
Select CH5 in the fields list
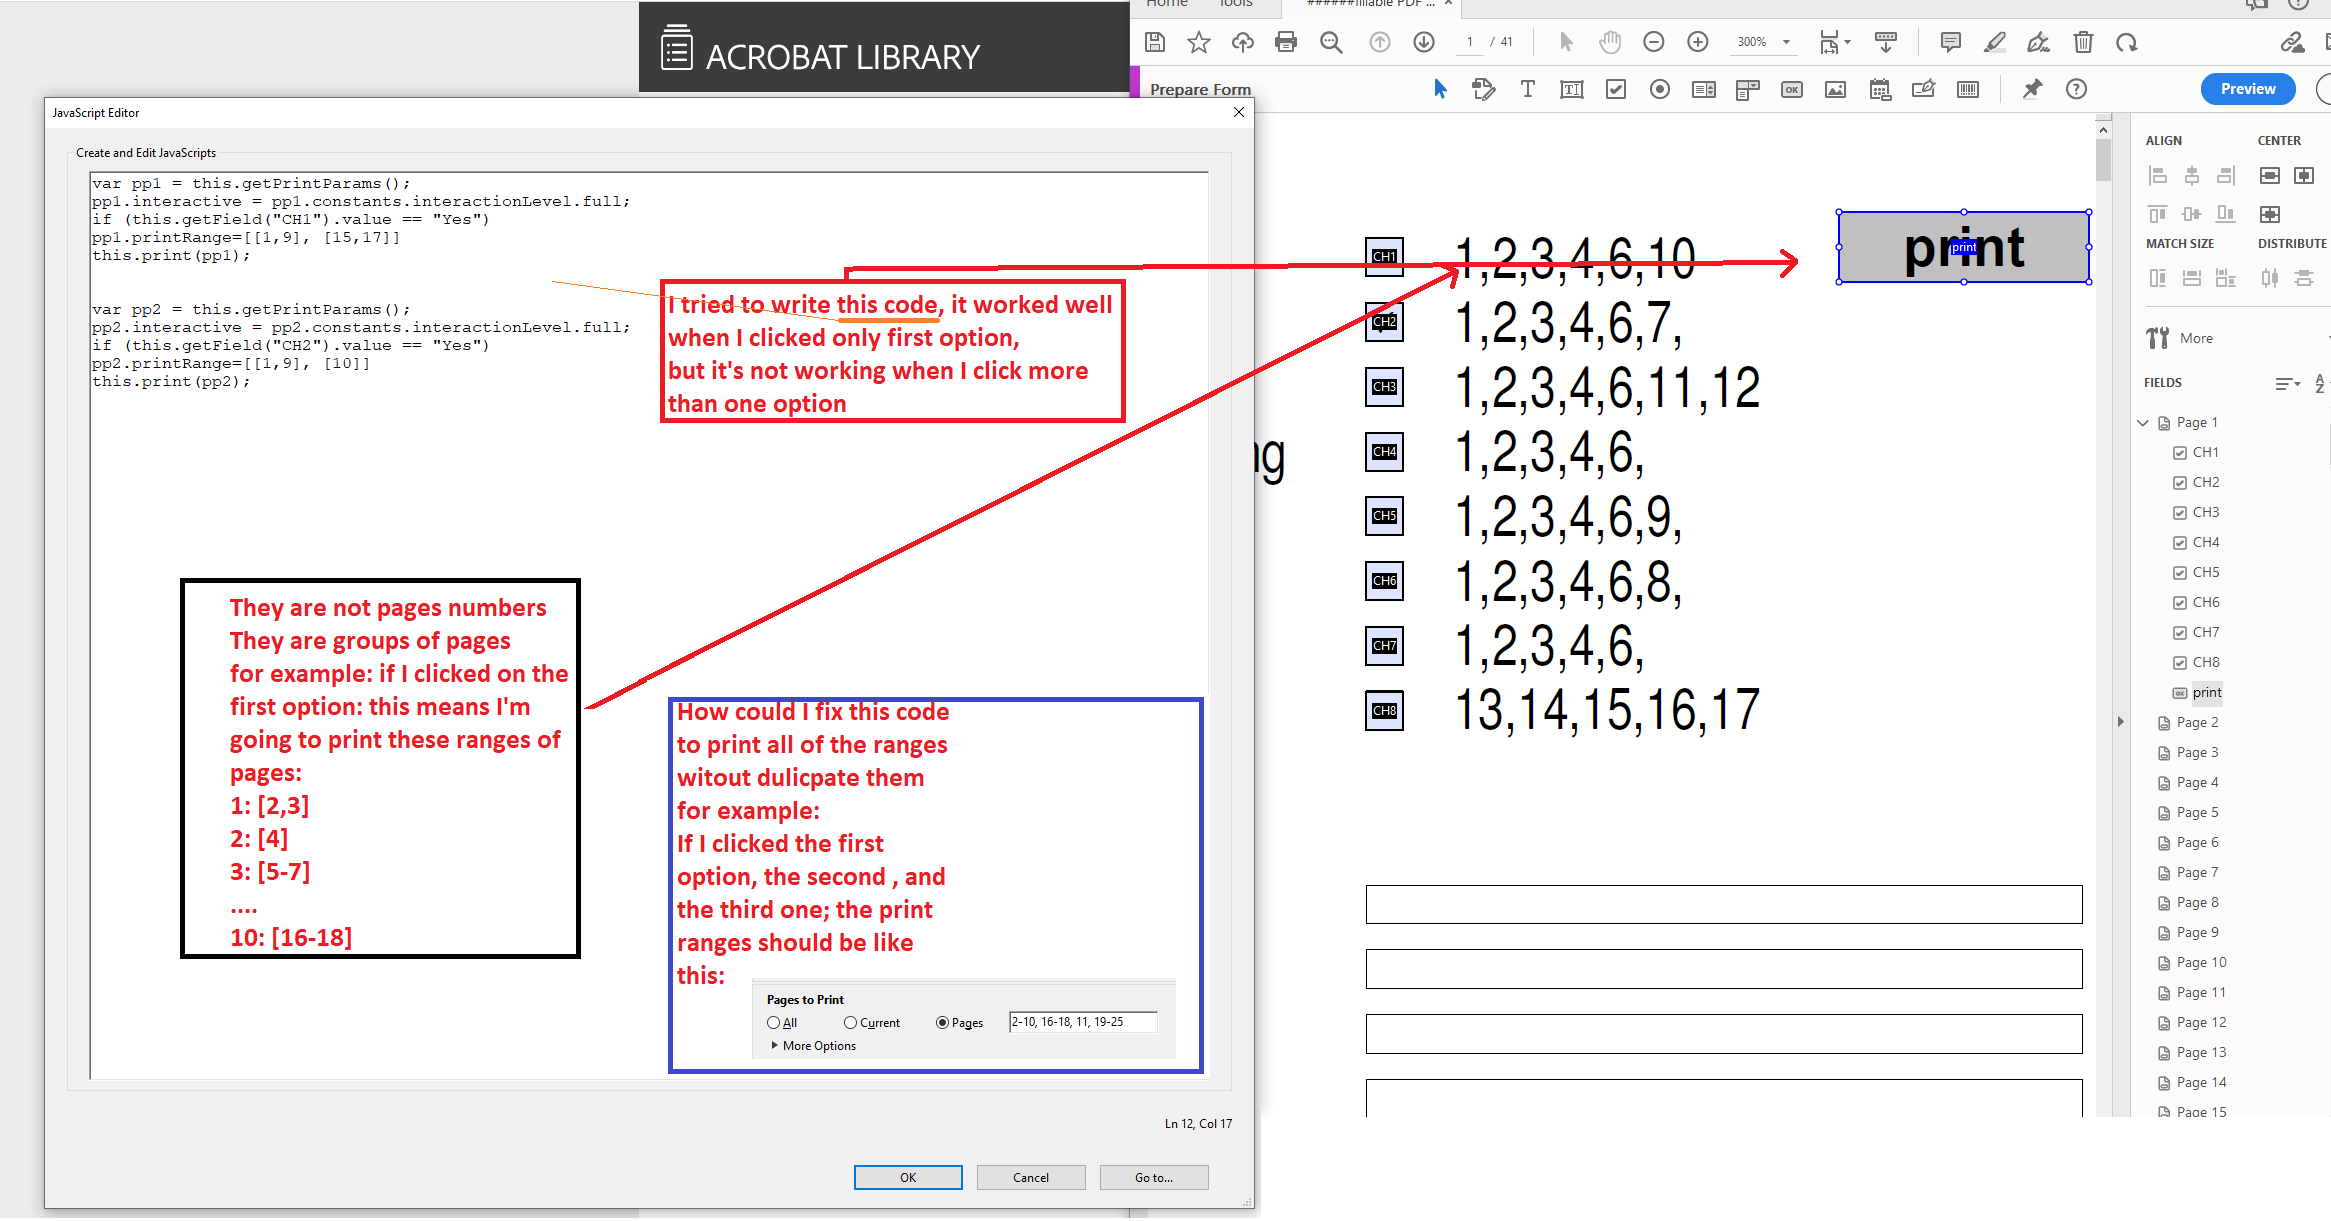pos(2205,573)
